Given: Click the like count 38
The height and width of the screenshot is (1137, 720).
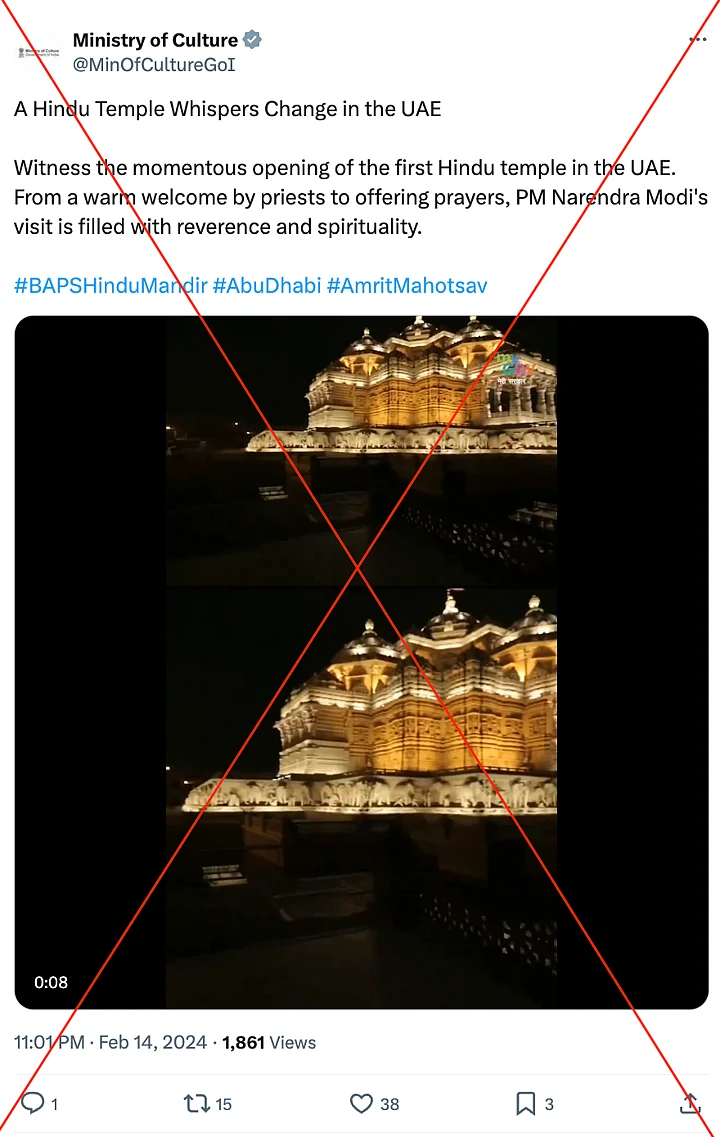Looking at the screenshot, I should click(389, 1104).
